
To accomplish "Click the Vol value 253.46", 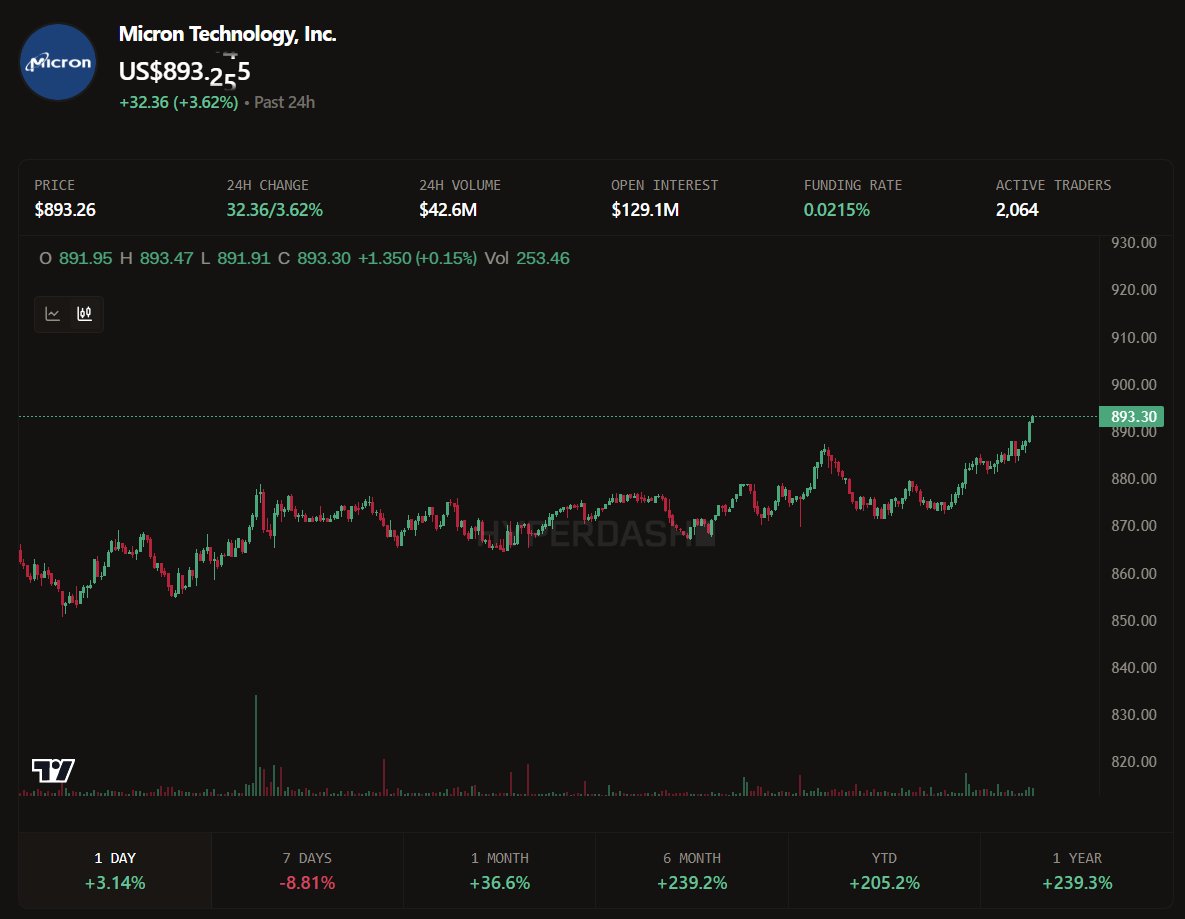I will pyautogui.click(x=543, y=258).
